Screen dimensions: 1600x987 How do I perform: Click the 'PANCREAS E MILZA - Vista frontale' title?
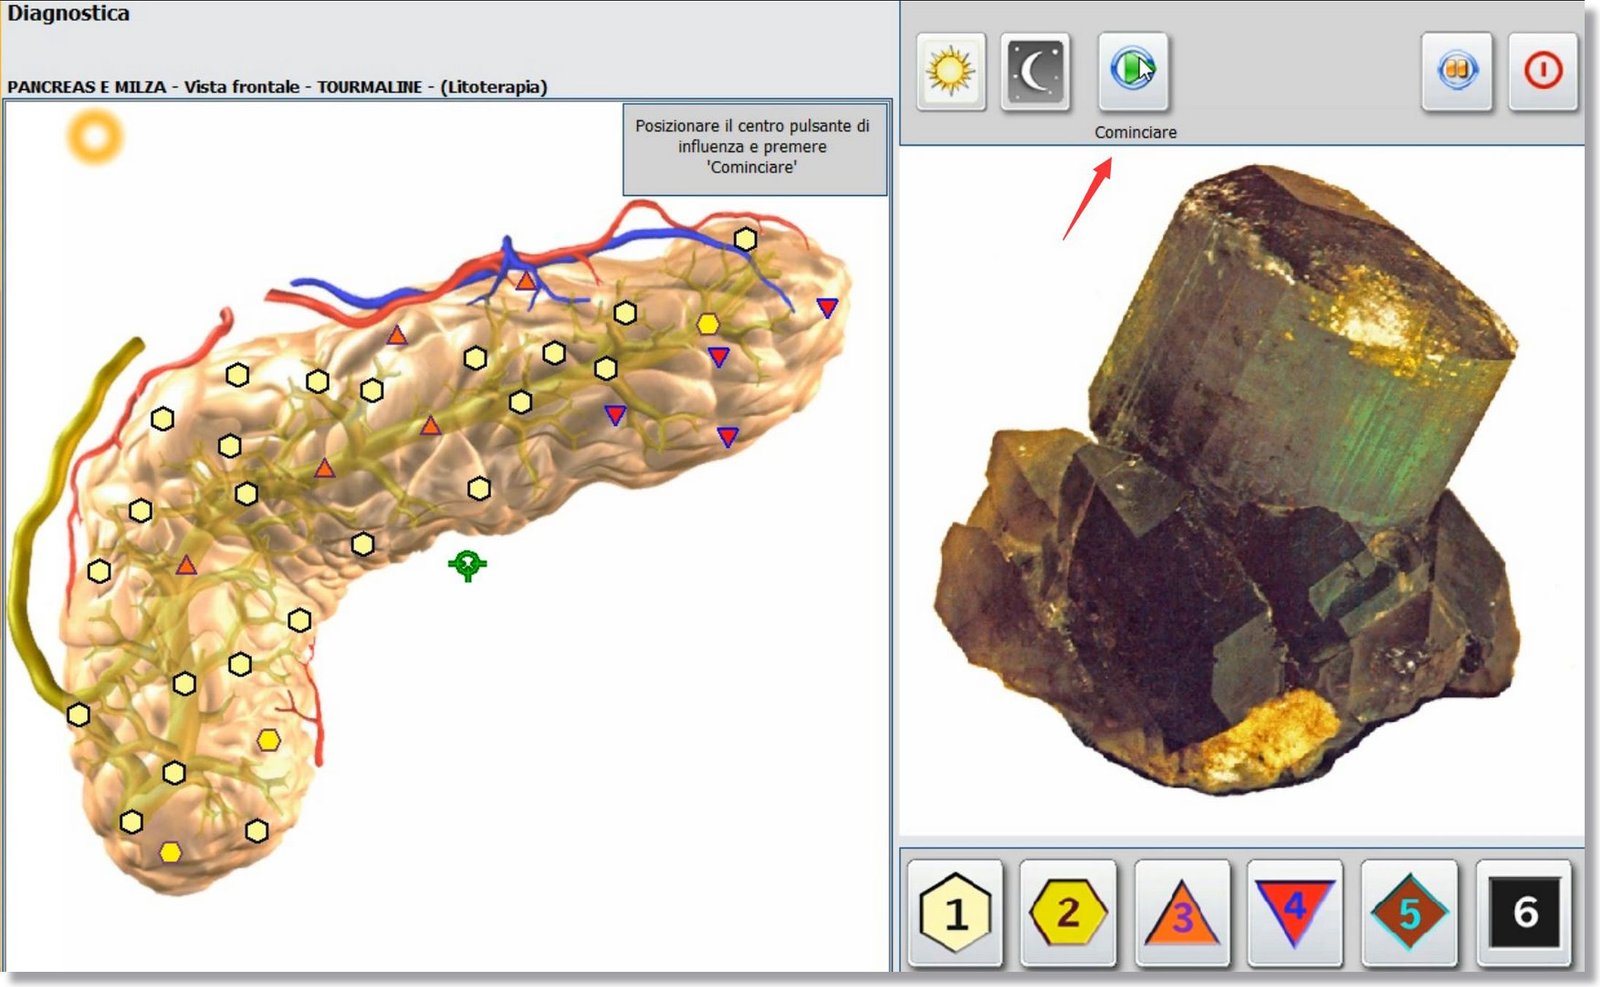(277, 87)
